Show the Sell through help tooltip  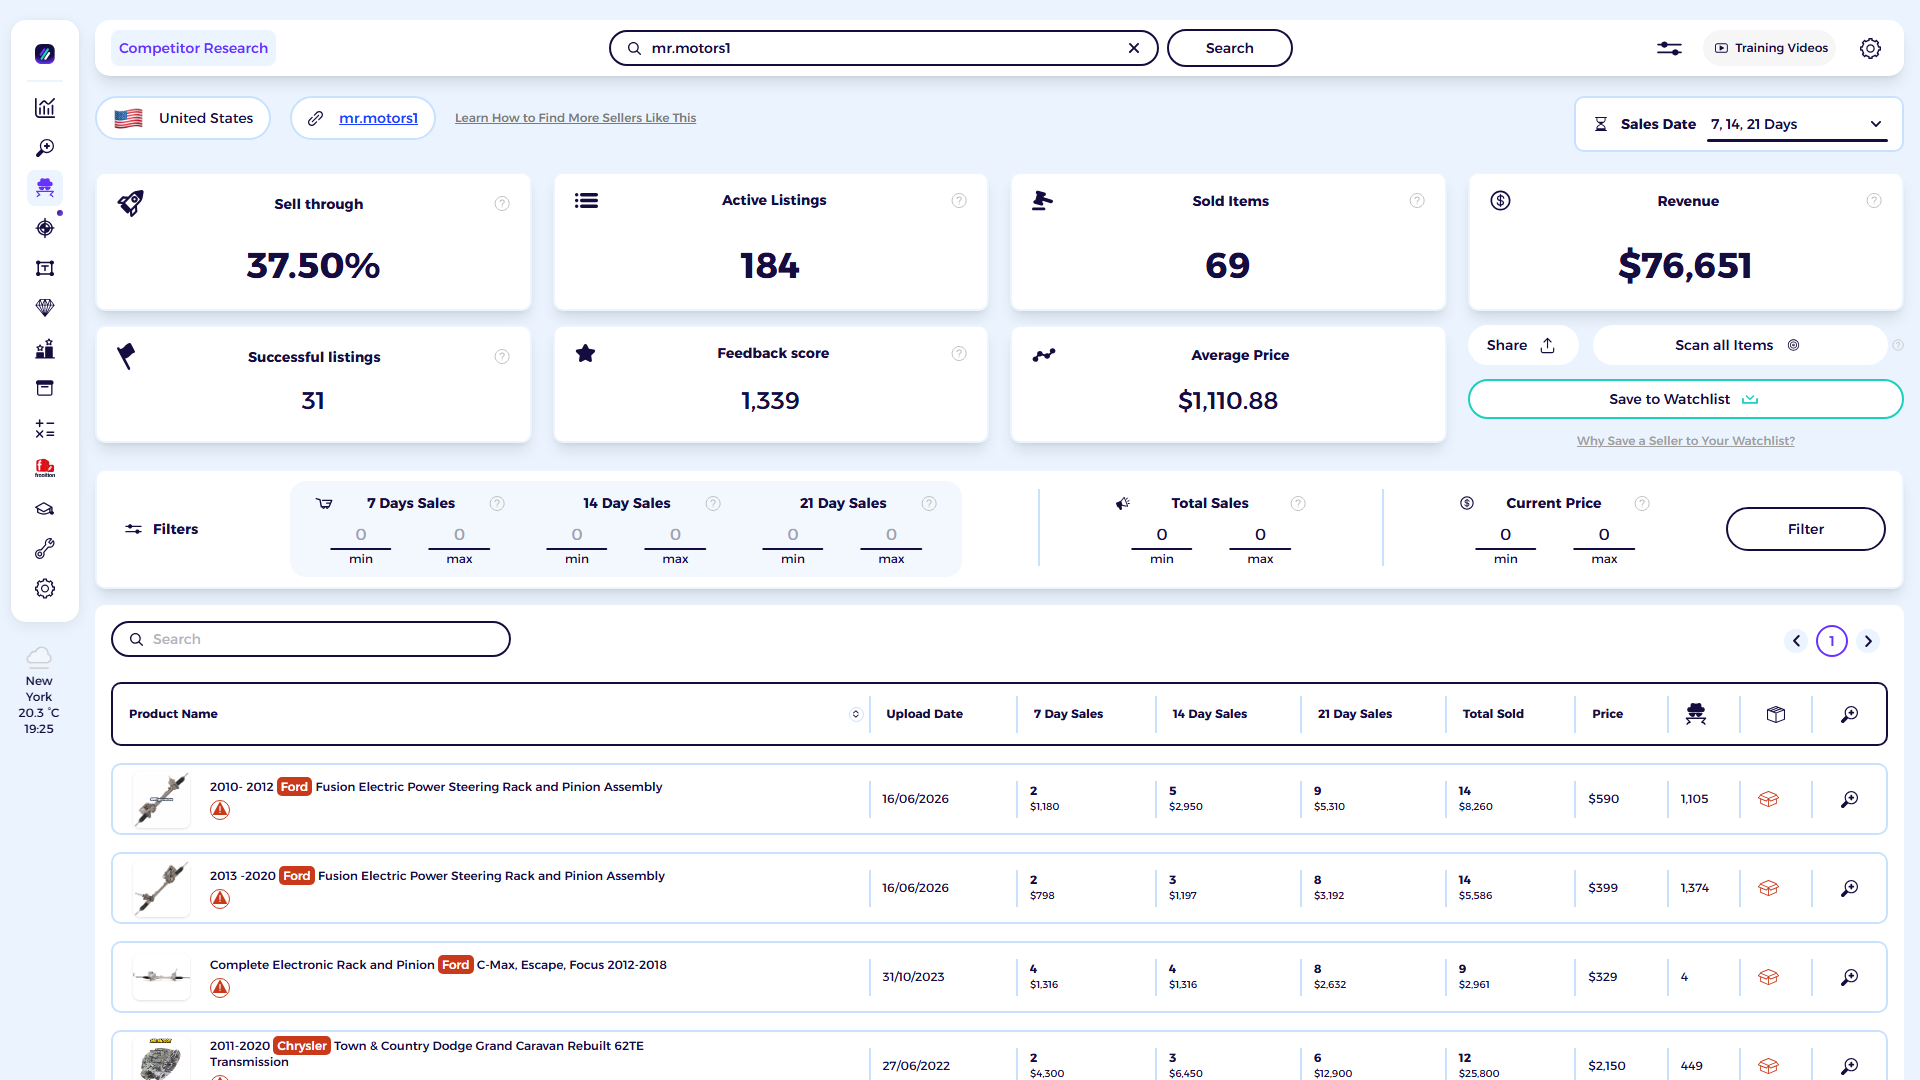(x=502, y=204)
